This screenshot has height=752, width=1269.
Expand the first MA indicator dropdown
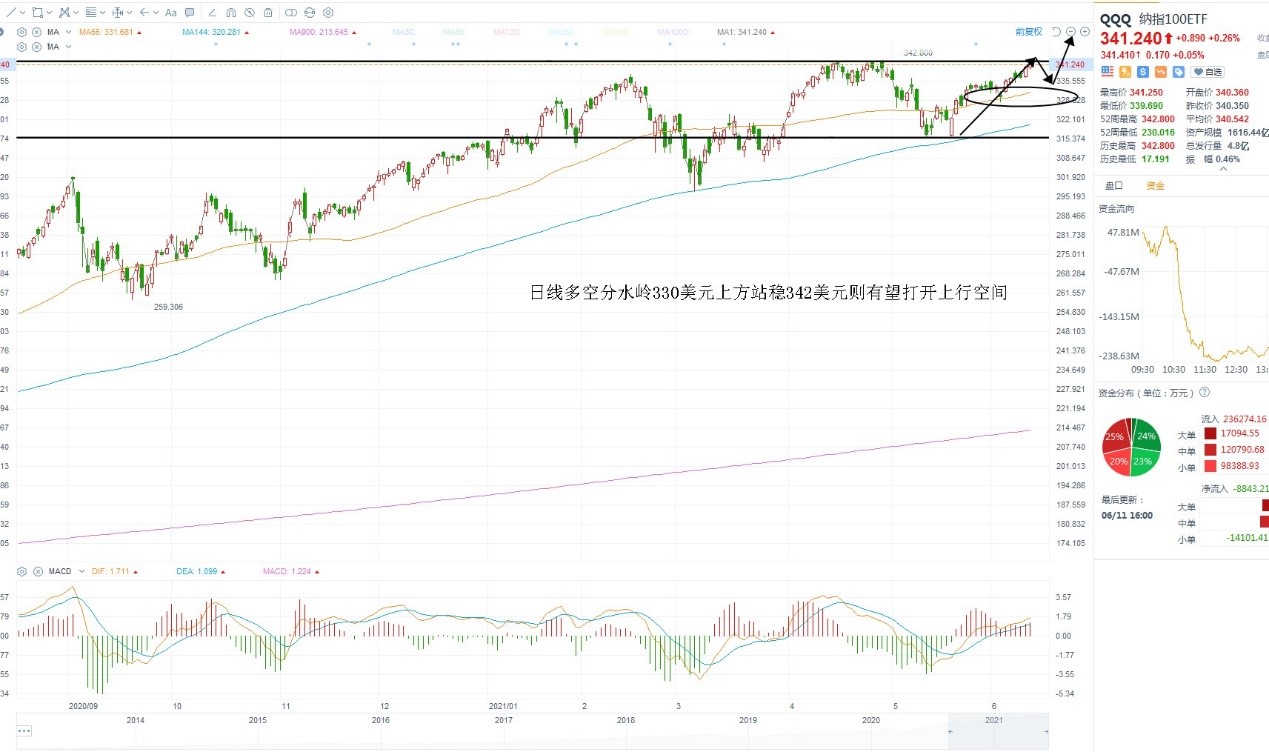tap(68, 32)
